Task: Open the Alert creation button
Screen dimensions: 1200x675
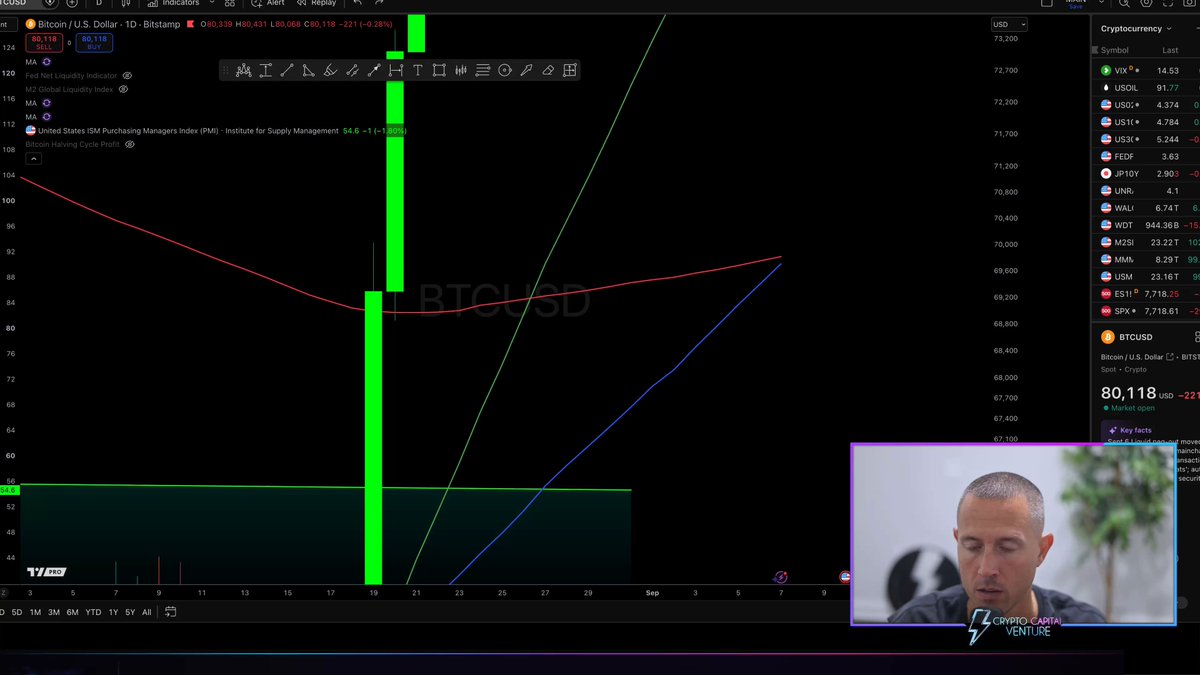Action: point(268,3)
